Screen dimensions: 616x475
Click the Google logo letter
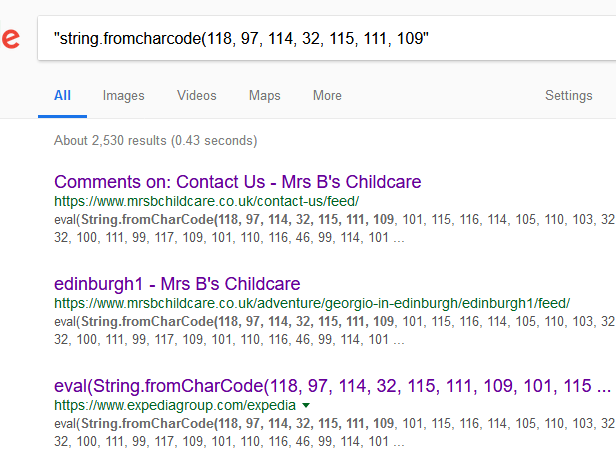(9, 39)
